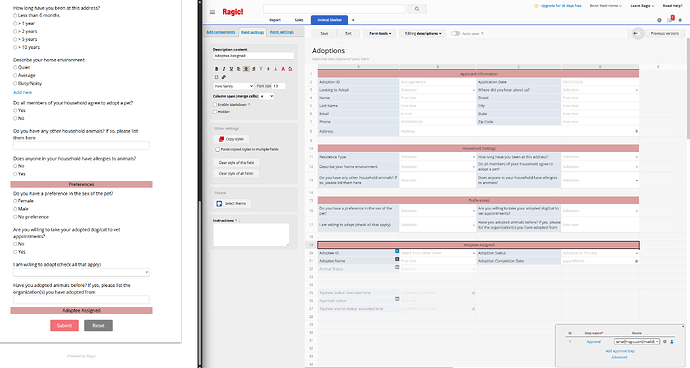The height and width of the screenshot is (368, 690).
Task: Open the 'I am willing to adopt' dropdown in form
Action: (81, 272)
